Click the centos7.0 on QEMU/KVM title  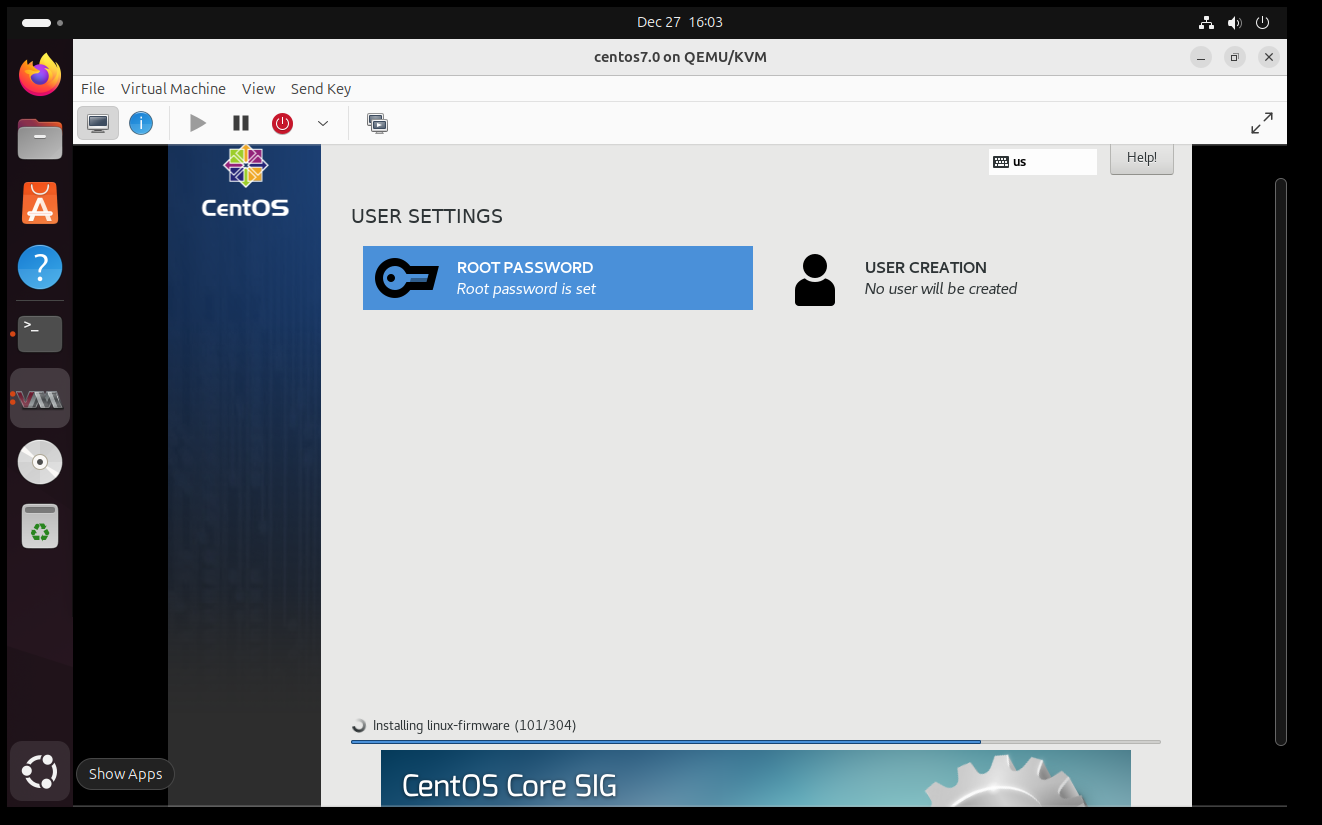pos(680,57)
